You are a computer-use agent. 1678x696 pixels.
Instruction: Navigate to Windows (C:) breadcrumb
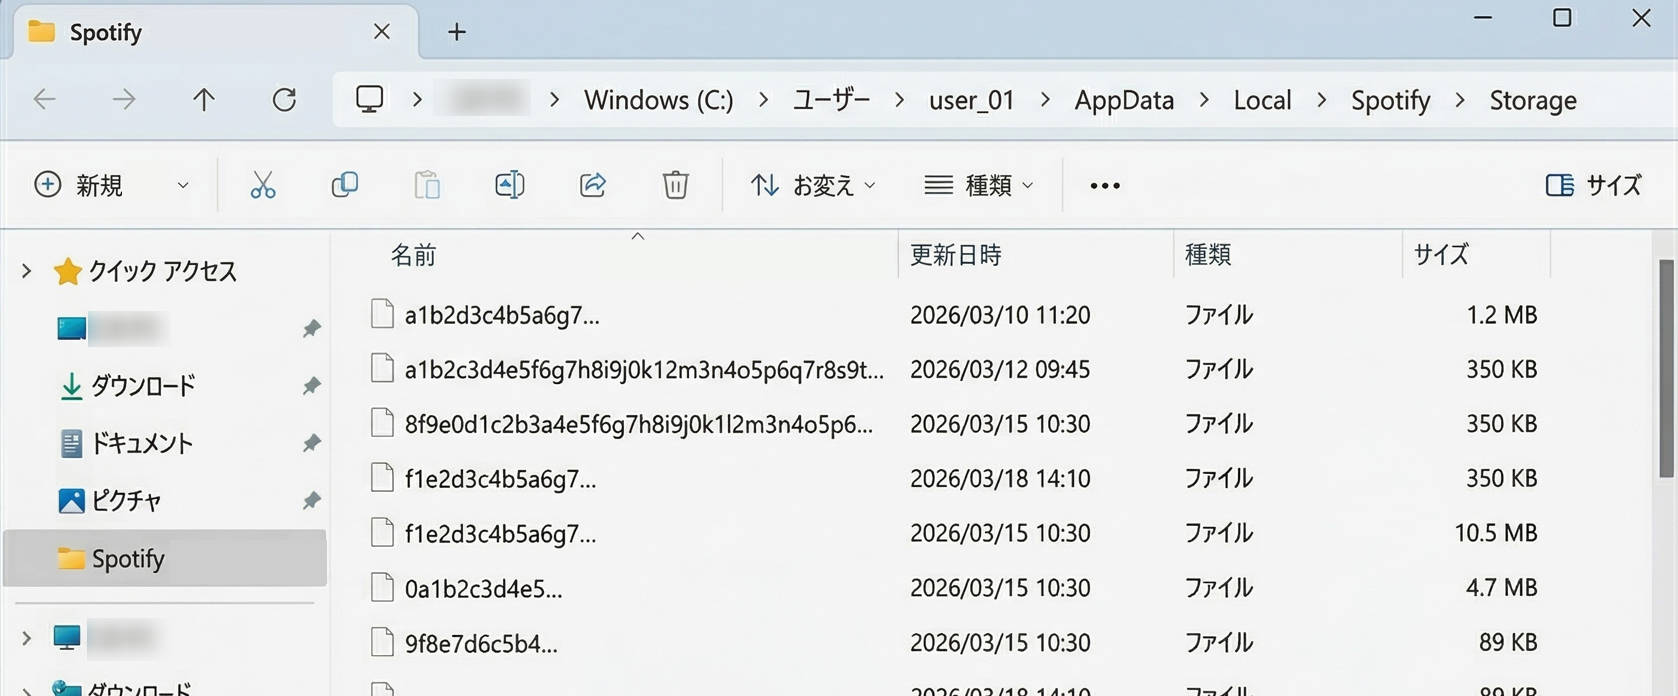pos(659,100)
